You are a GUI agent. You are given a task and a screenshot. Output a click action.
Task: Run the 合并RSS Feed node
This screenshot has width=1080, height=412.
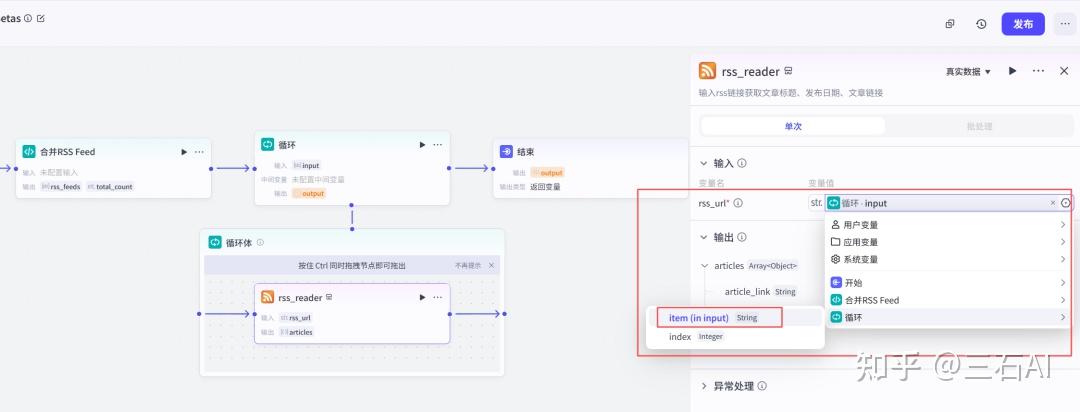tap(183, 152)
